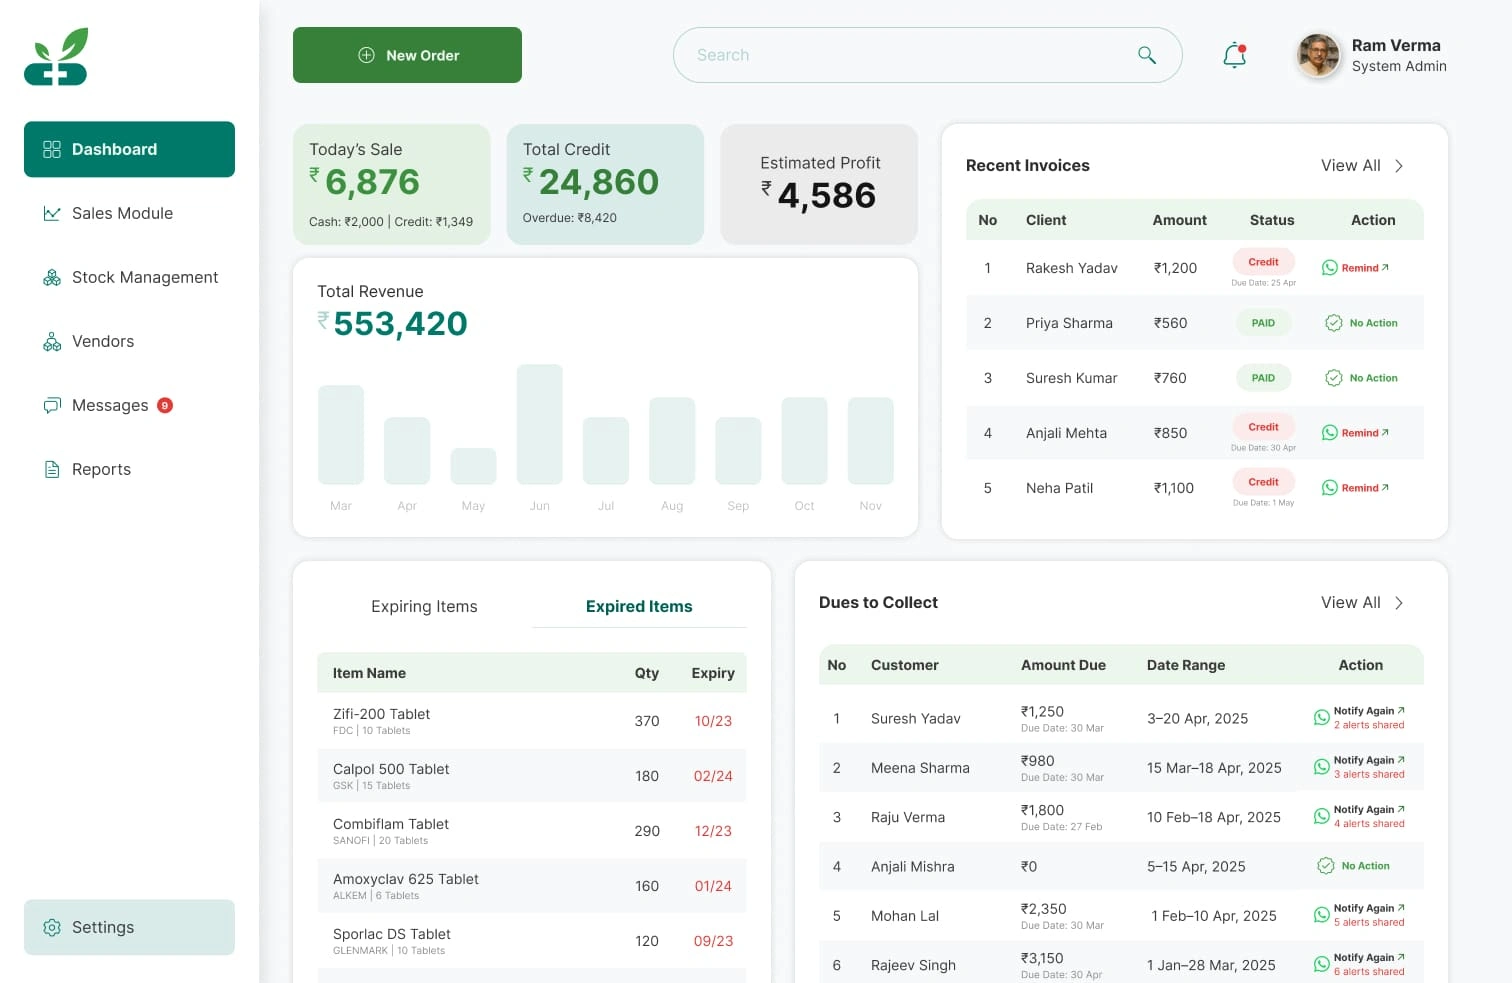View All recent invoices
The image size is (1512, 983).
[x=1350, y=166]
